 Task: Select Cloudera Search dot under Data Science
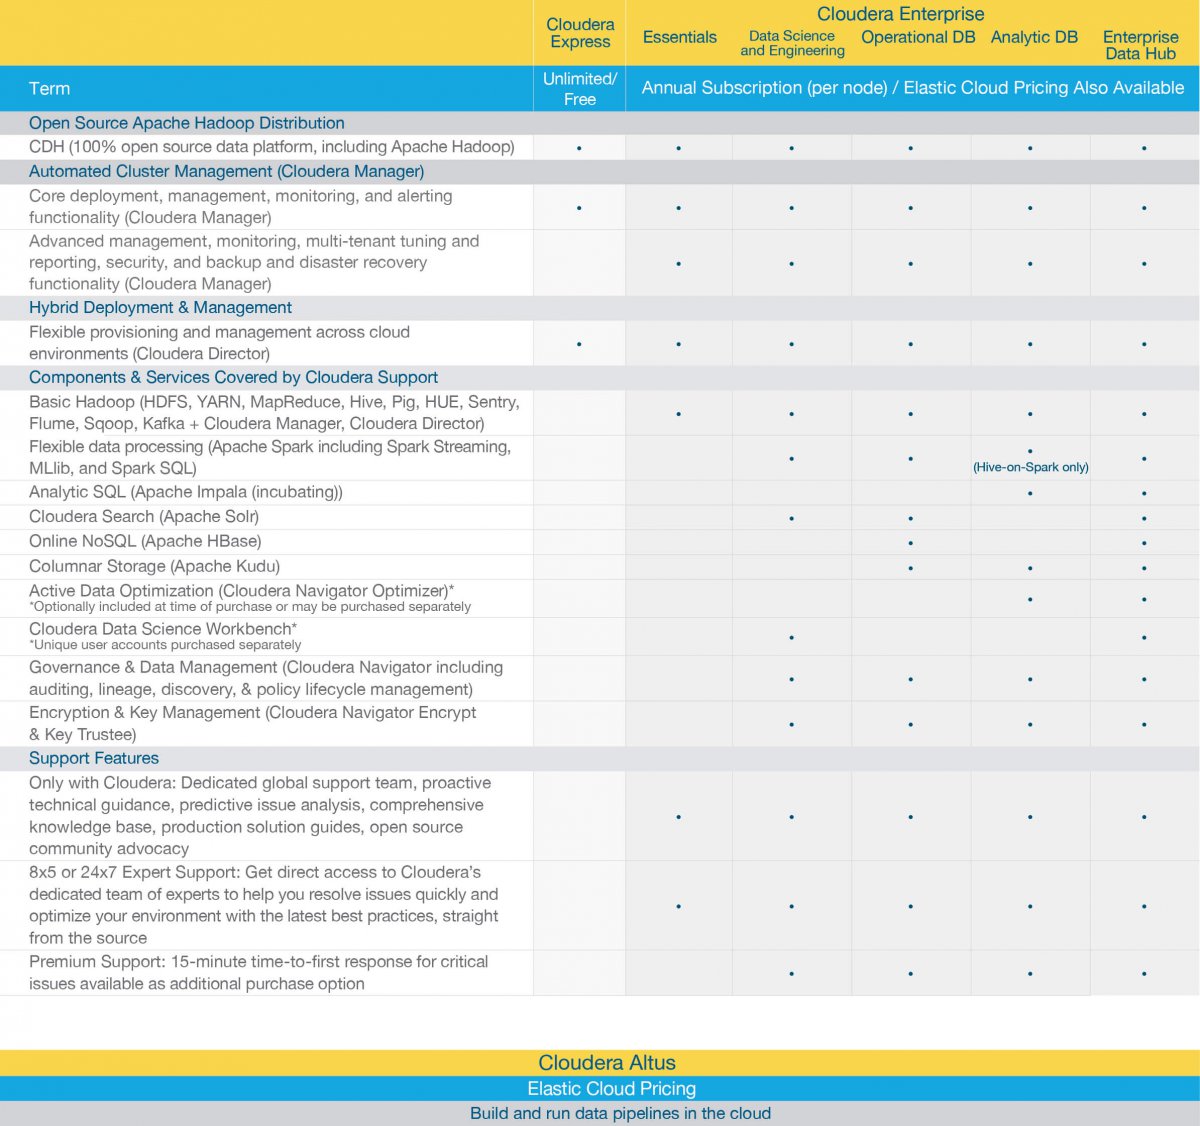(x=791, y=518)
